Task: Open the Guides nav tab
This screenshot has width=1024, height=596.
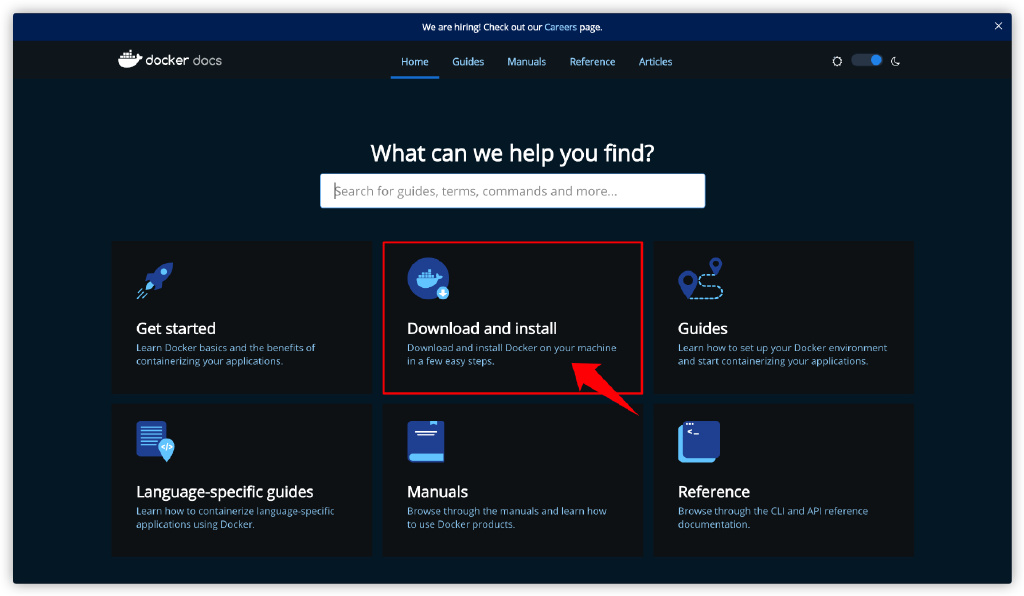Action: (x=468, y=61)
